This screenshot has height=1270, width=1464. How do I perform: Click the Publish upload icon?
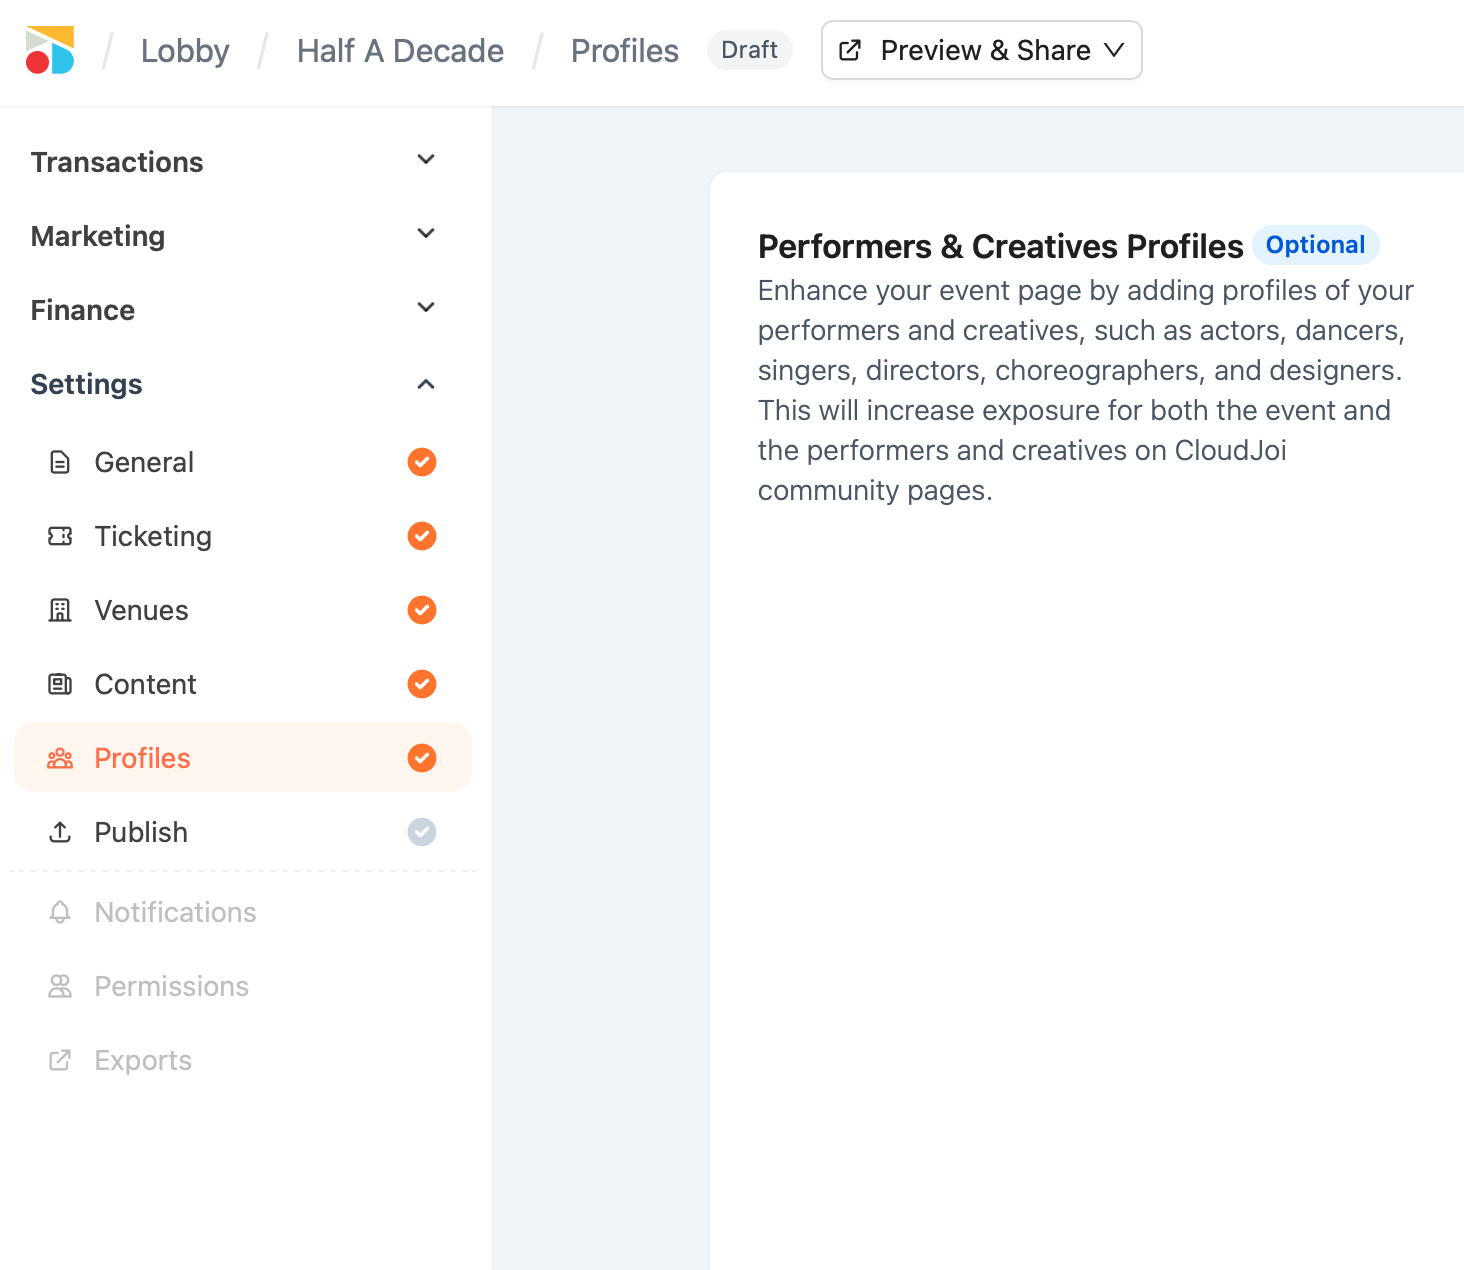coord(60,832)
